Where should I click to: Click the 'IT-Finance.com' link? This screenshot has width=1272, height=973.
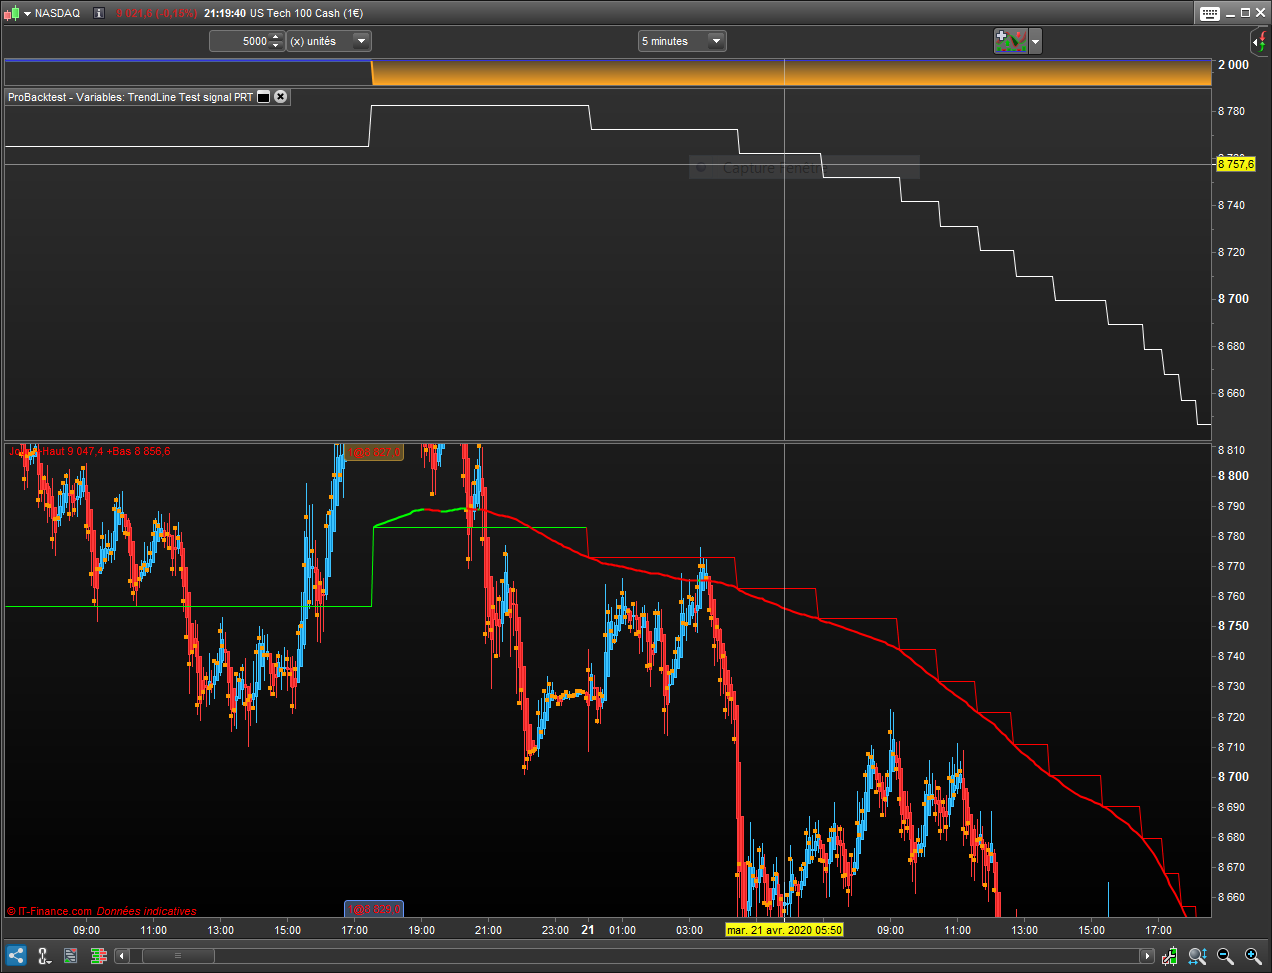(55, 911)
